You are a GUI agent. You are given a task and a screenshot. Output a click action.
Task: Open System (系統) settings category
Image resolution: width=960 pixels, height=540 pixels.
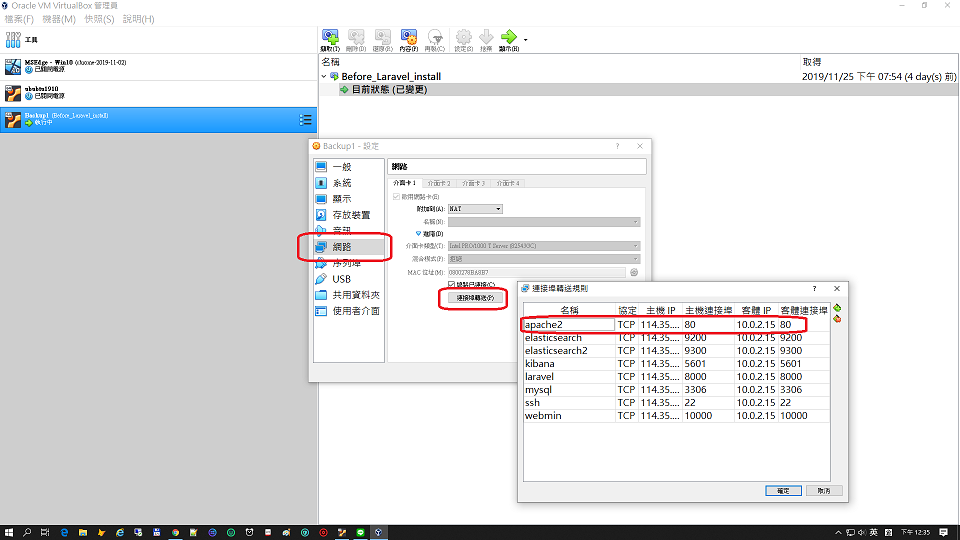tap(349, 182)
